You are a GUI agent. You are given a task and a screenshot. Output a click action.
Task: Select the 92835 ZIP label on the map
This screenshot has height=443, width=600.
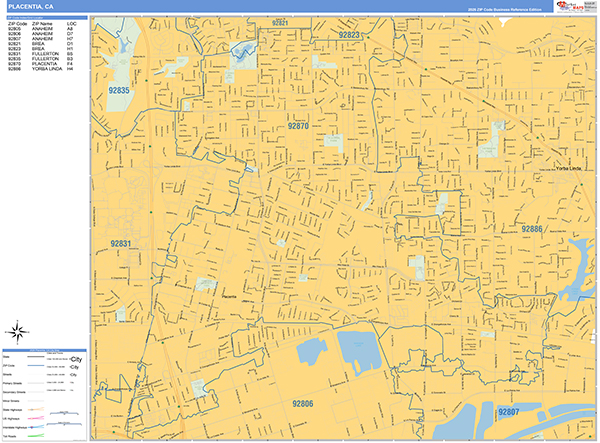[x=119, y=91]
